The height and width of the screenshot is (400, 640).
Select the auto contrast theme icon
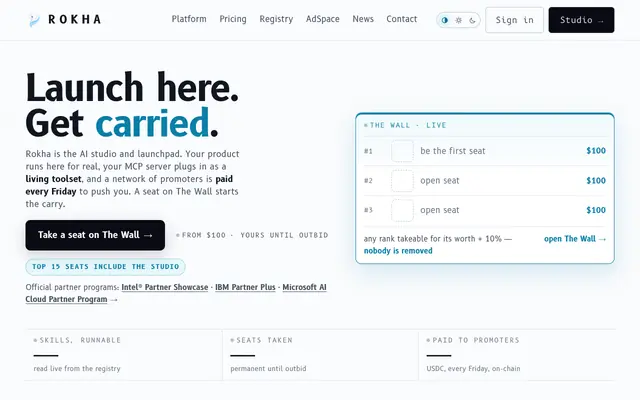tap(445, 20)
